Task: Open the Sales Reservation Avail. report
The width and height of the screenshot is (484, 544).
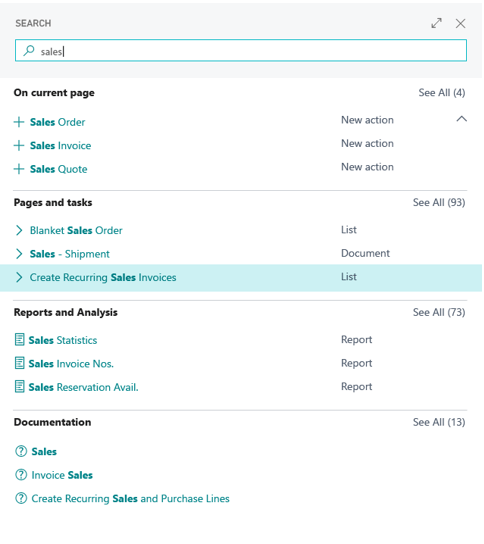Action: click(84, 388)
